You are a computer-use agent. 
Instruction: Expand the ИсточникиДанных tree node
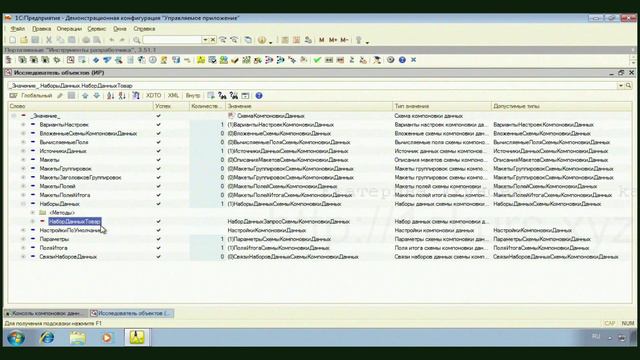click(23, 151)
